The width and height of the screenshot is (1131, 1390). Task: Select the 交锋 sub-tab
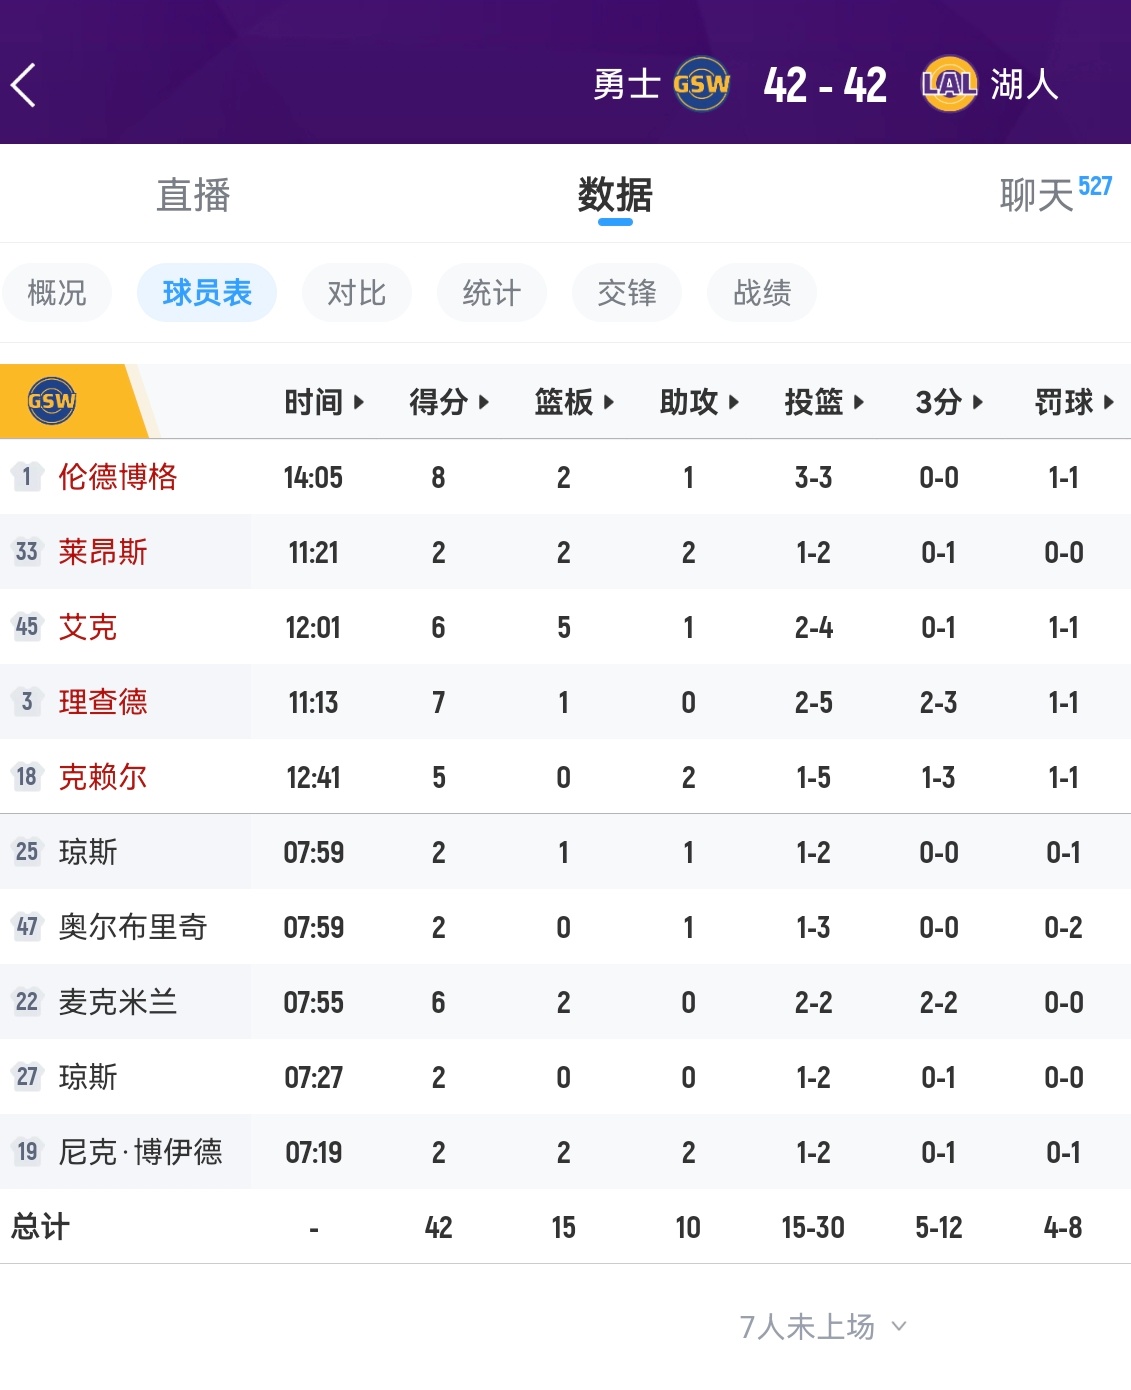[627, 293]
